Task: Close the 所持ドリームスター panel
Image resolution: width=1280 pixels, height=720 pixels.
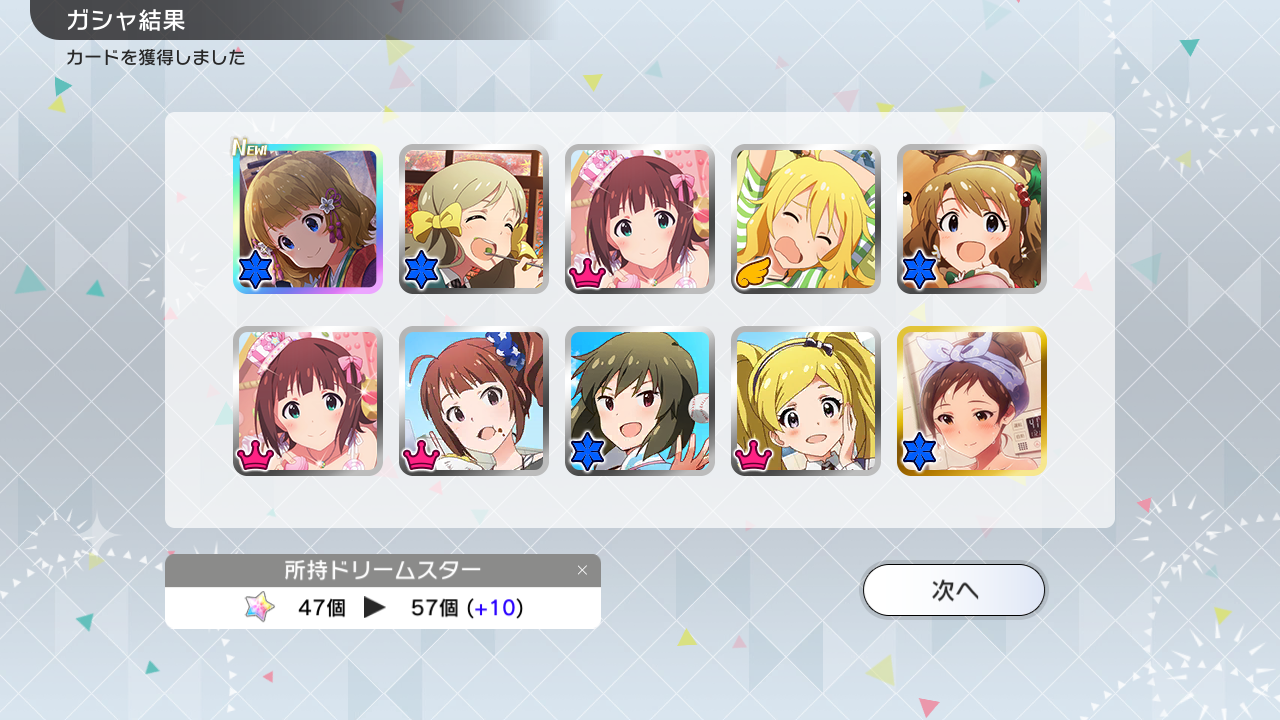Action: [583, 570]
